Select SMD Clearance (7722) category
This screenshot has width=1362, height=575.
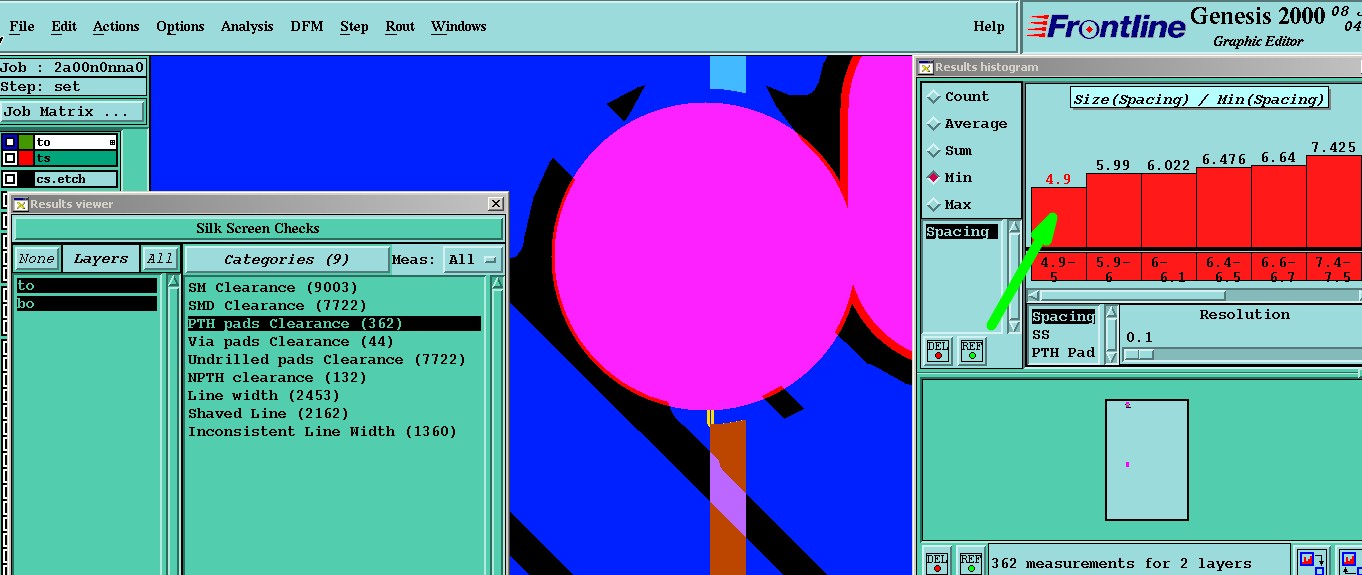click(x=334, y=306)
